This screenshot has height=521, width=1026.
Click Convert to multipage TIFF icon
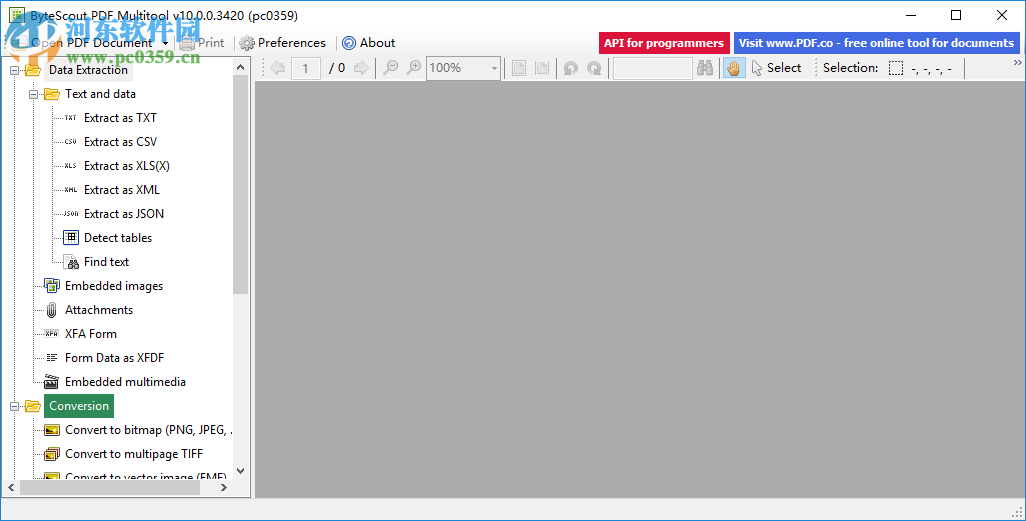[52, 454]
